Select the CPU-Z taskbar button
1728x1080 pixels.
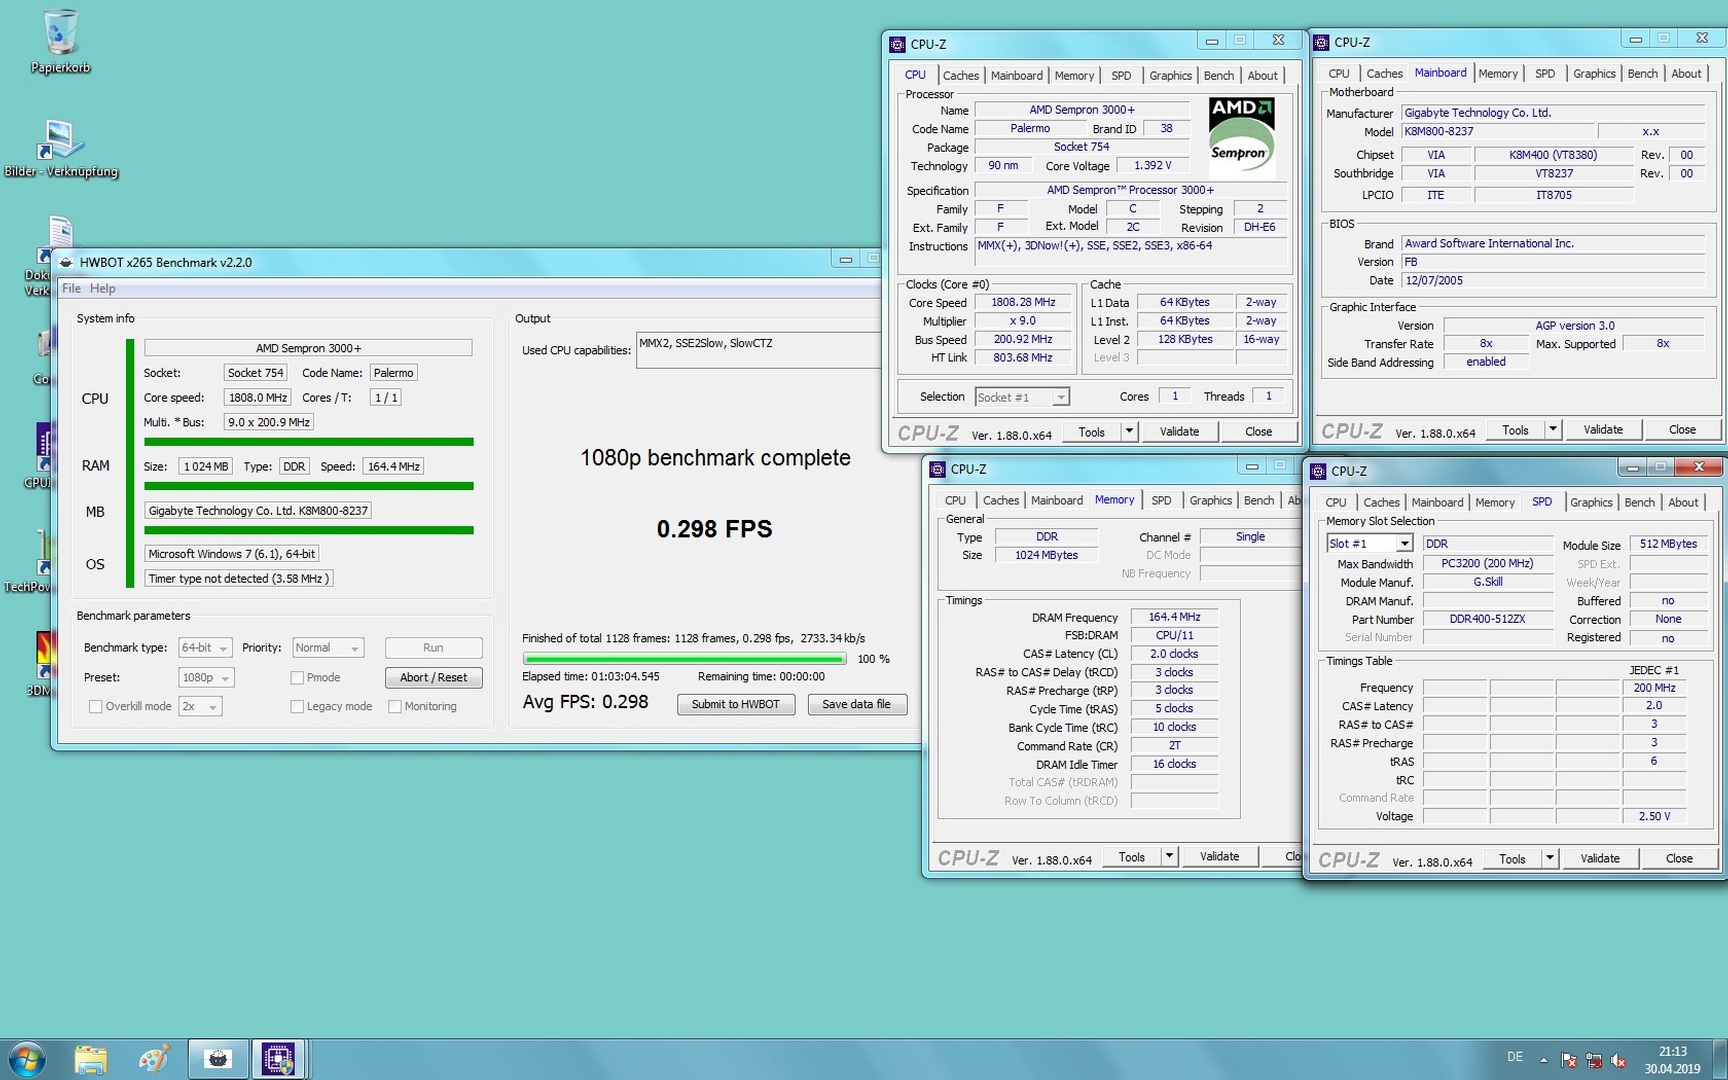(278, 1059)
